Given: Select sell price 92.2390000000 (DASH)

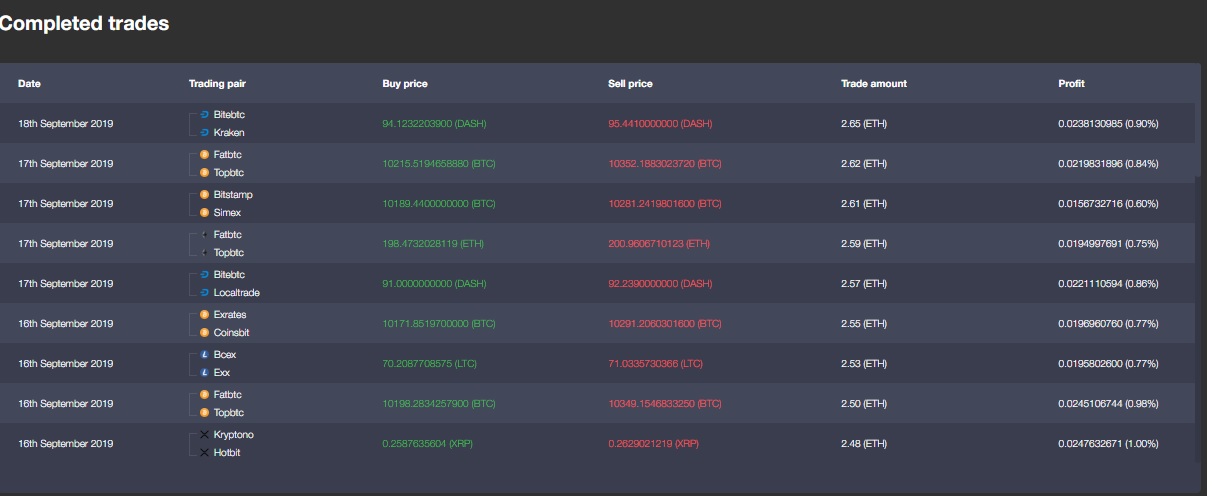Looking at the screenshot, I should click(x=660, y=284).
